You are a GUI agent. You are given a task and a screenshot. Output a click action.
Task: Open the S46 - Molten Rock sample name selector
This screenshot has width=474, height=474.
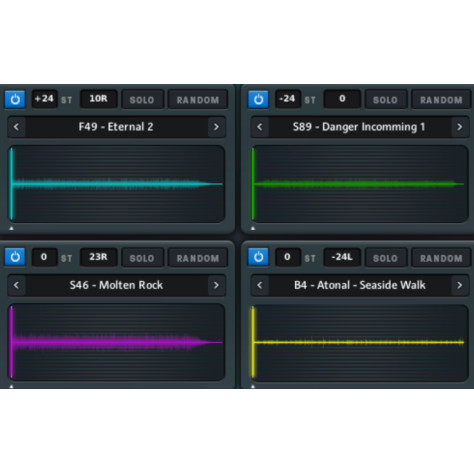point(116,285)
